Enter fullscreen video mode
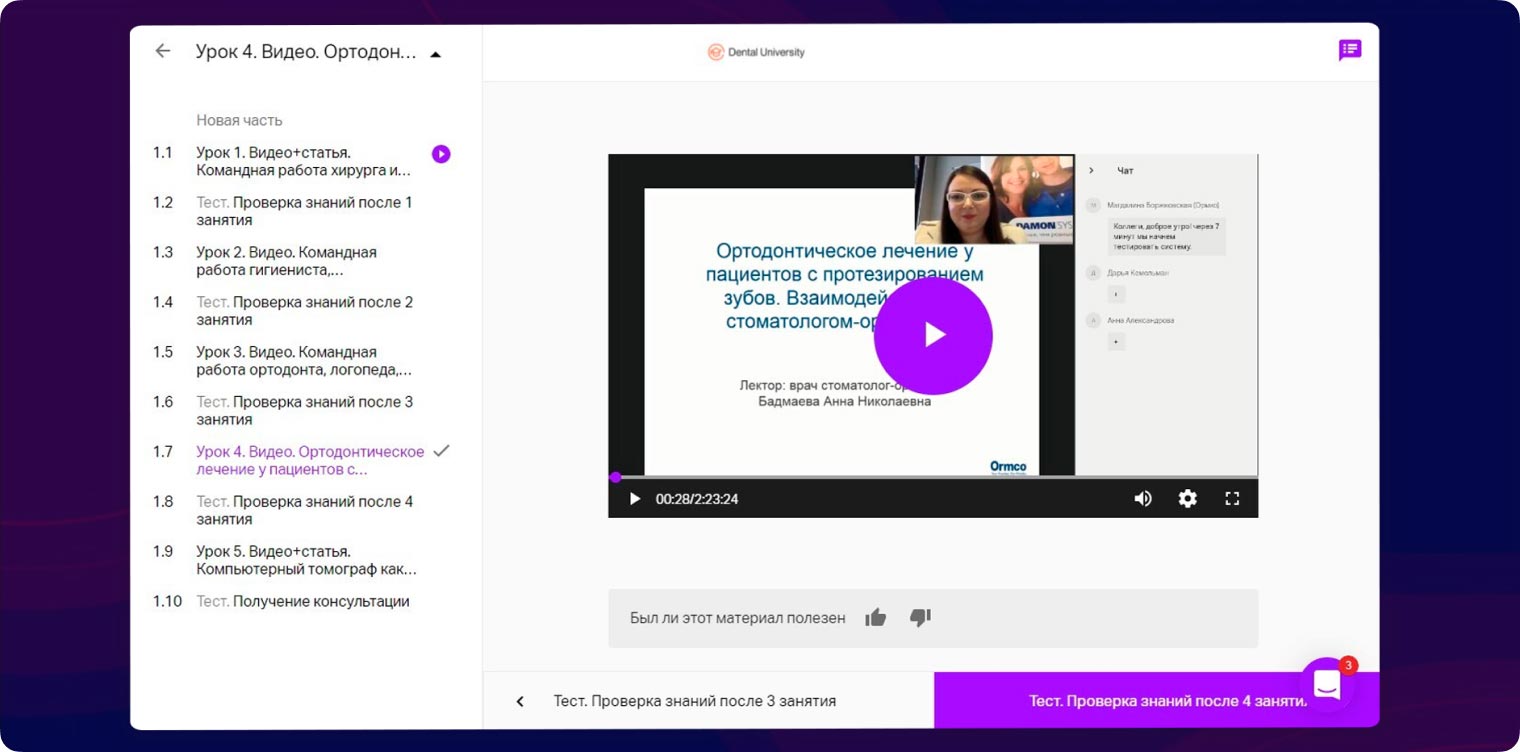The image size is (1520, 752). pos(1232,499)
